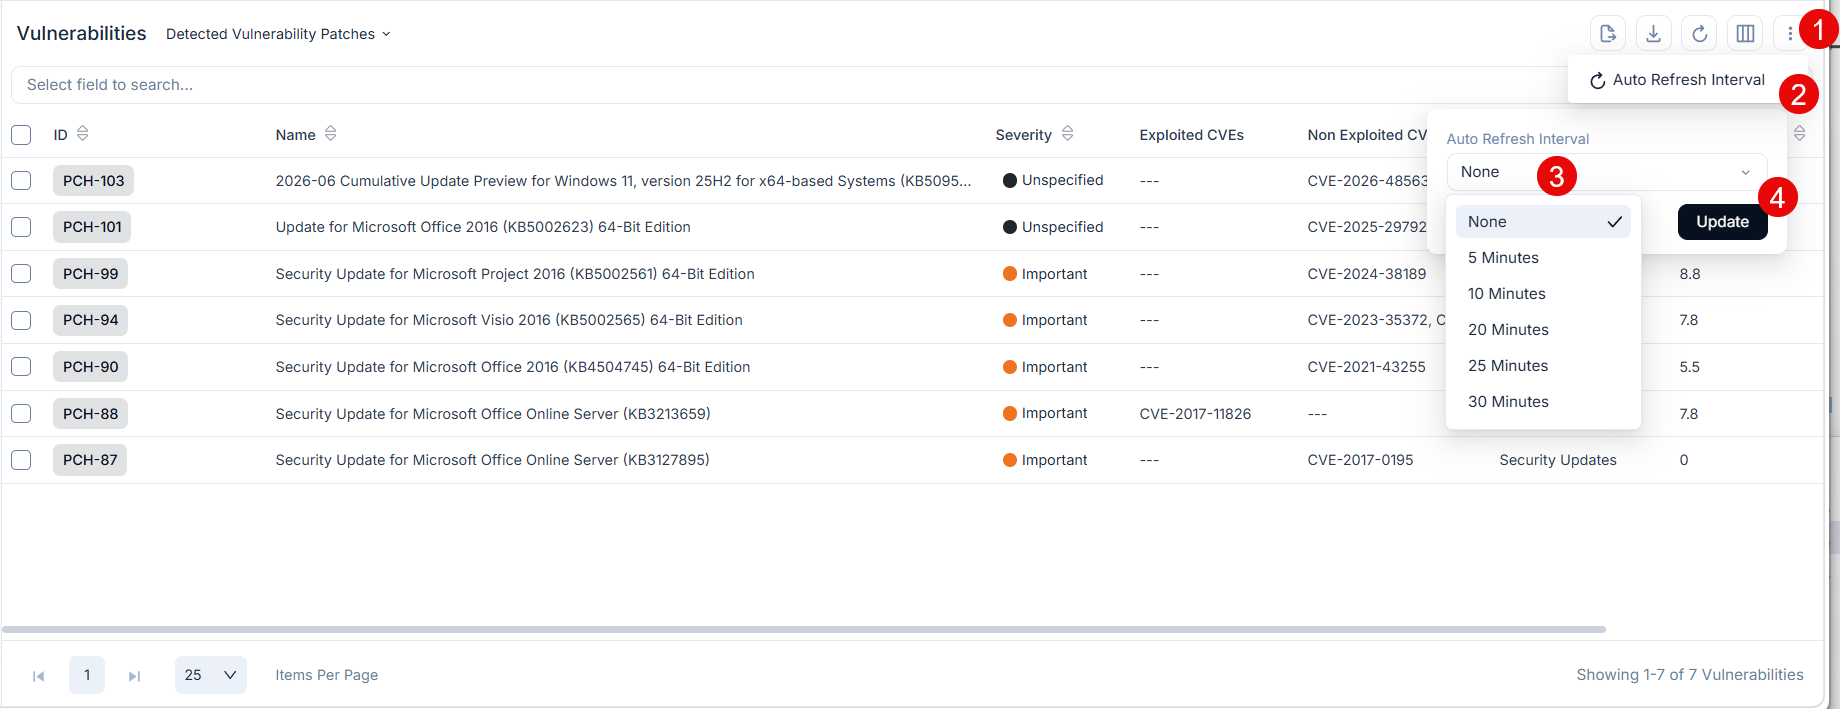This screenshot has height=709, width=1840.
Task: Click the refresh icon in toolbar
Action: [x=1699, y=33]
